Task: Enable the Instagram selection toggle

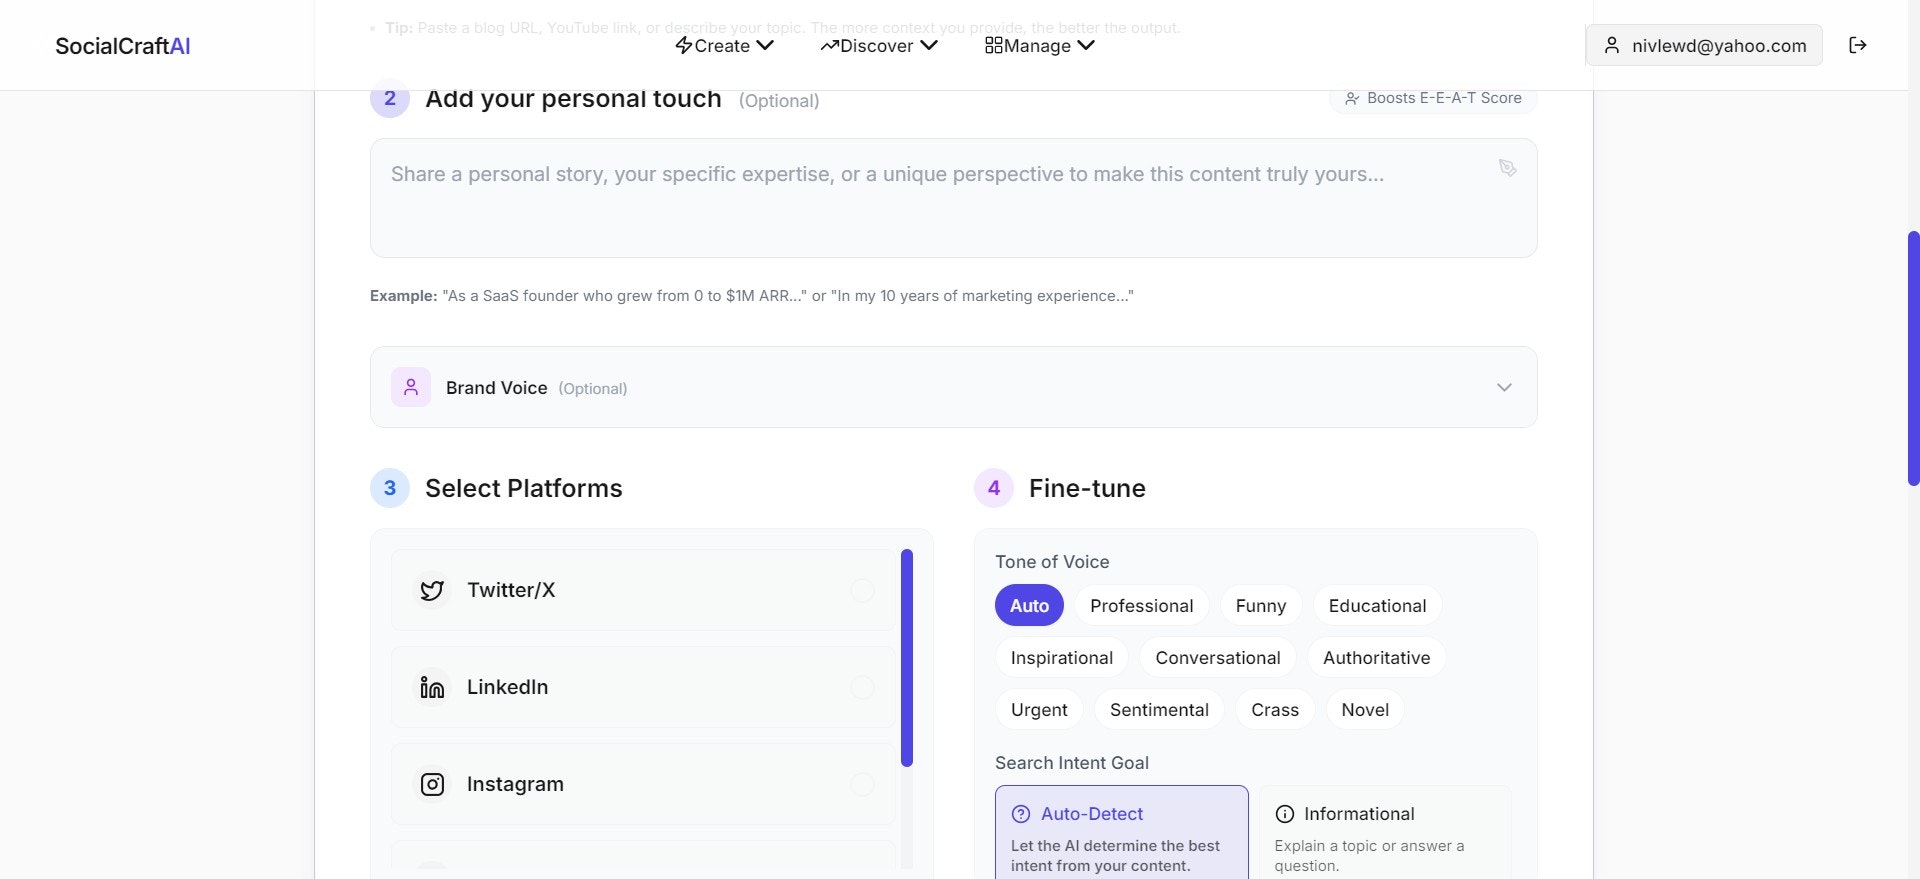Action: coord(862,784)
